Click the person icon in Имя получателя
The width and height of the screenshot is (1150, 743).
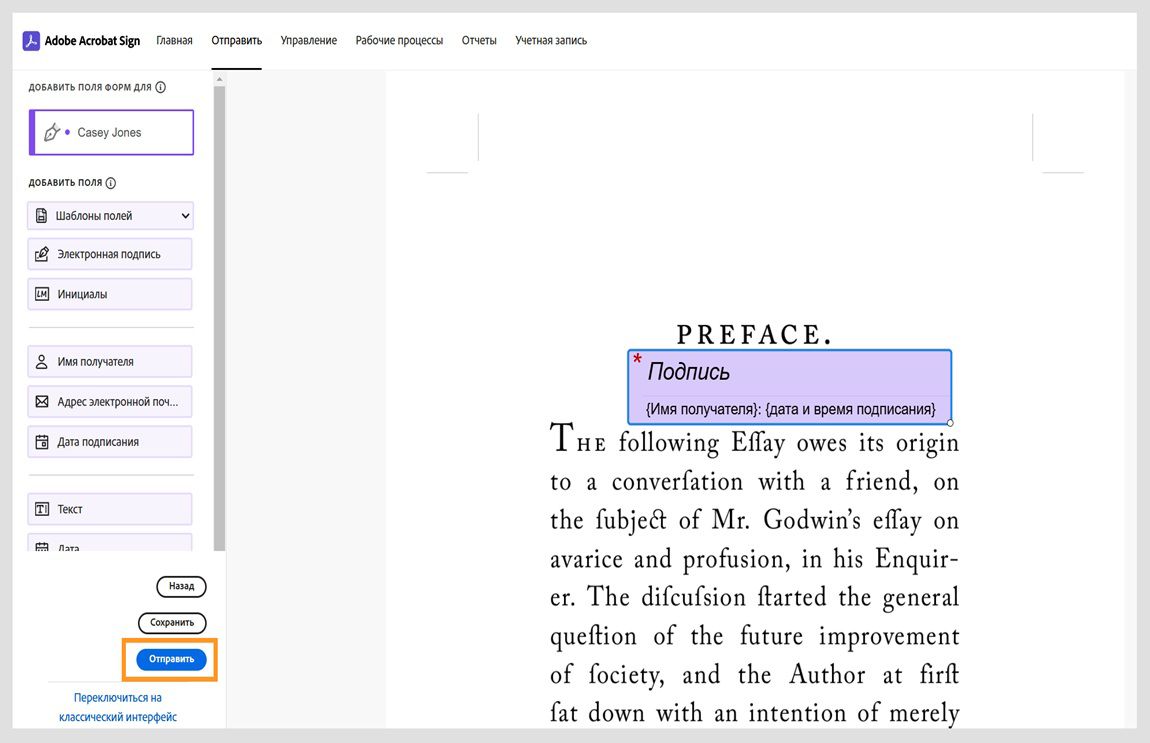click(x=42, y=362)
